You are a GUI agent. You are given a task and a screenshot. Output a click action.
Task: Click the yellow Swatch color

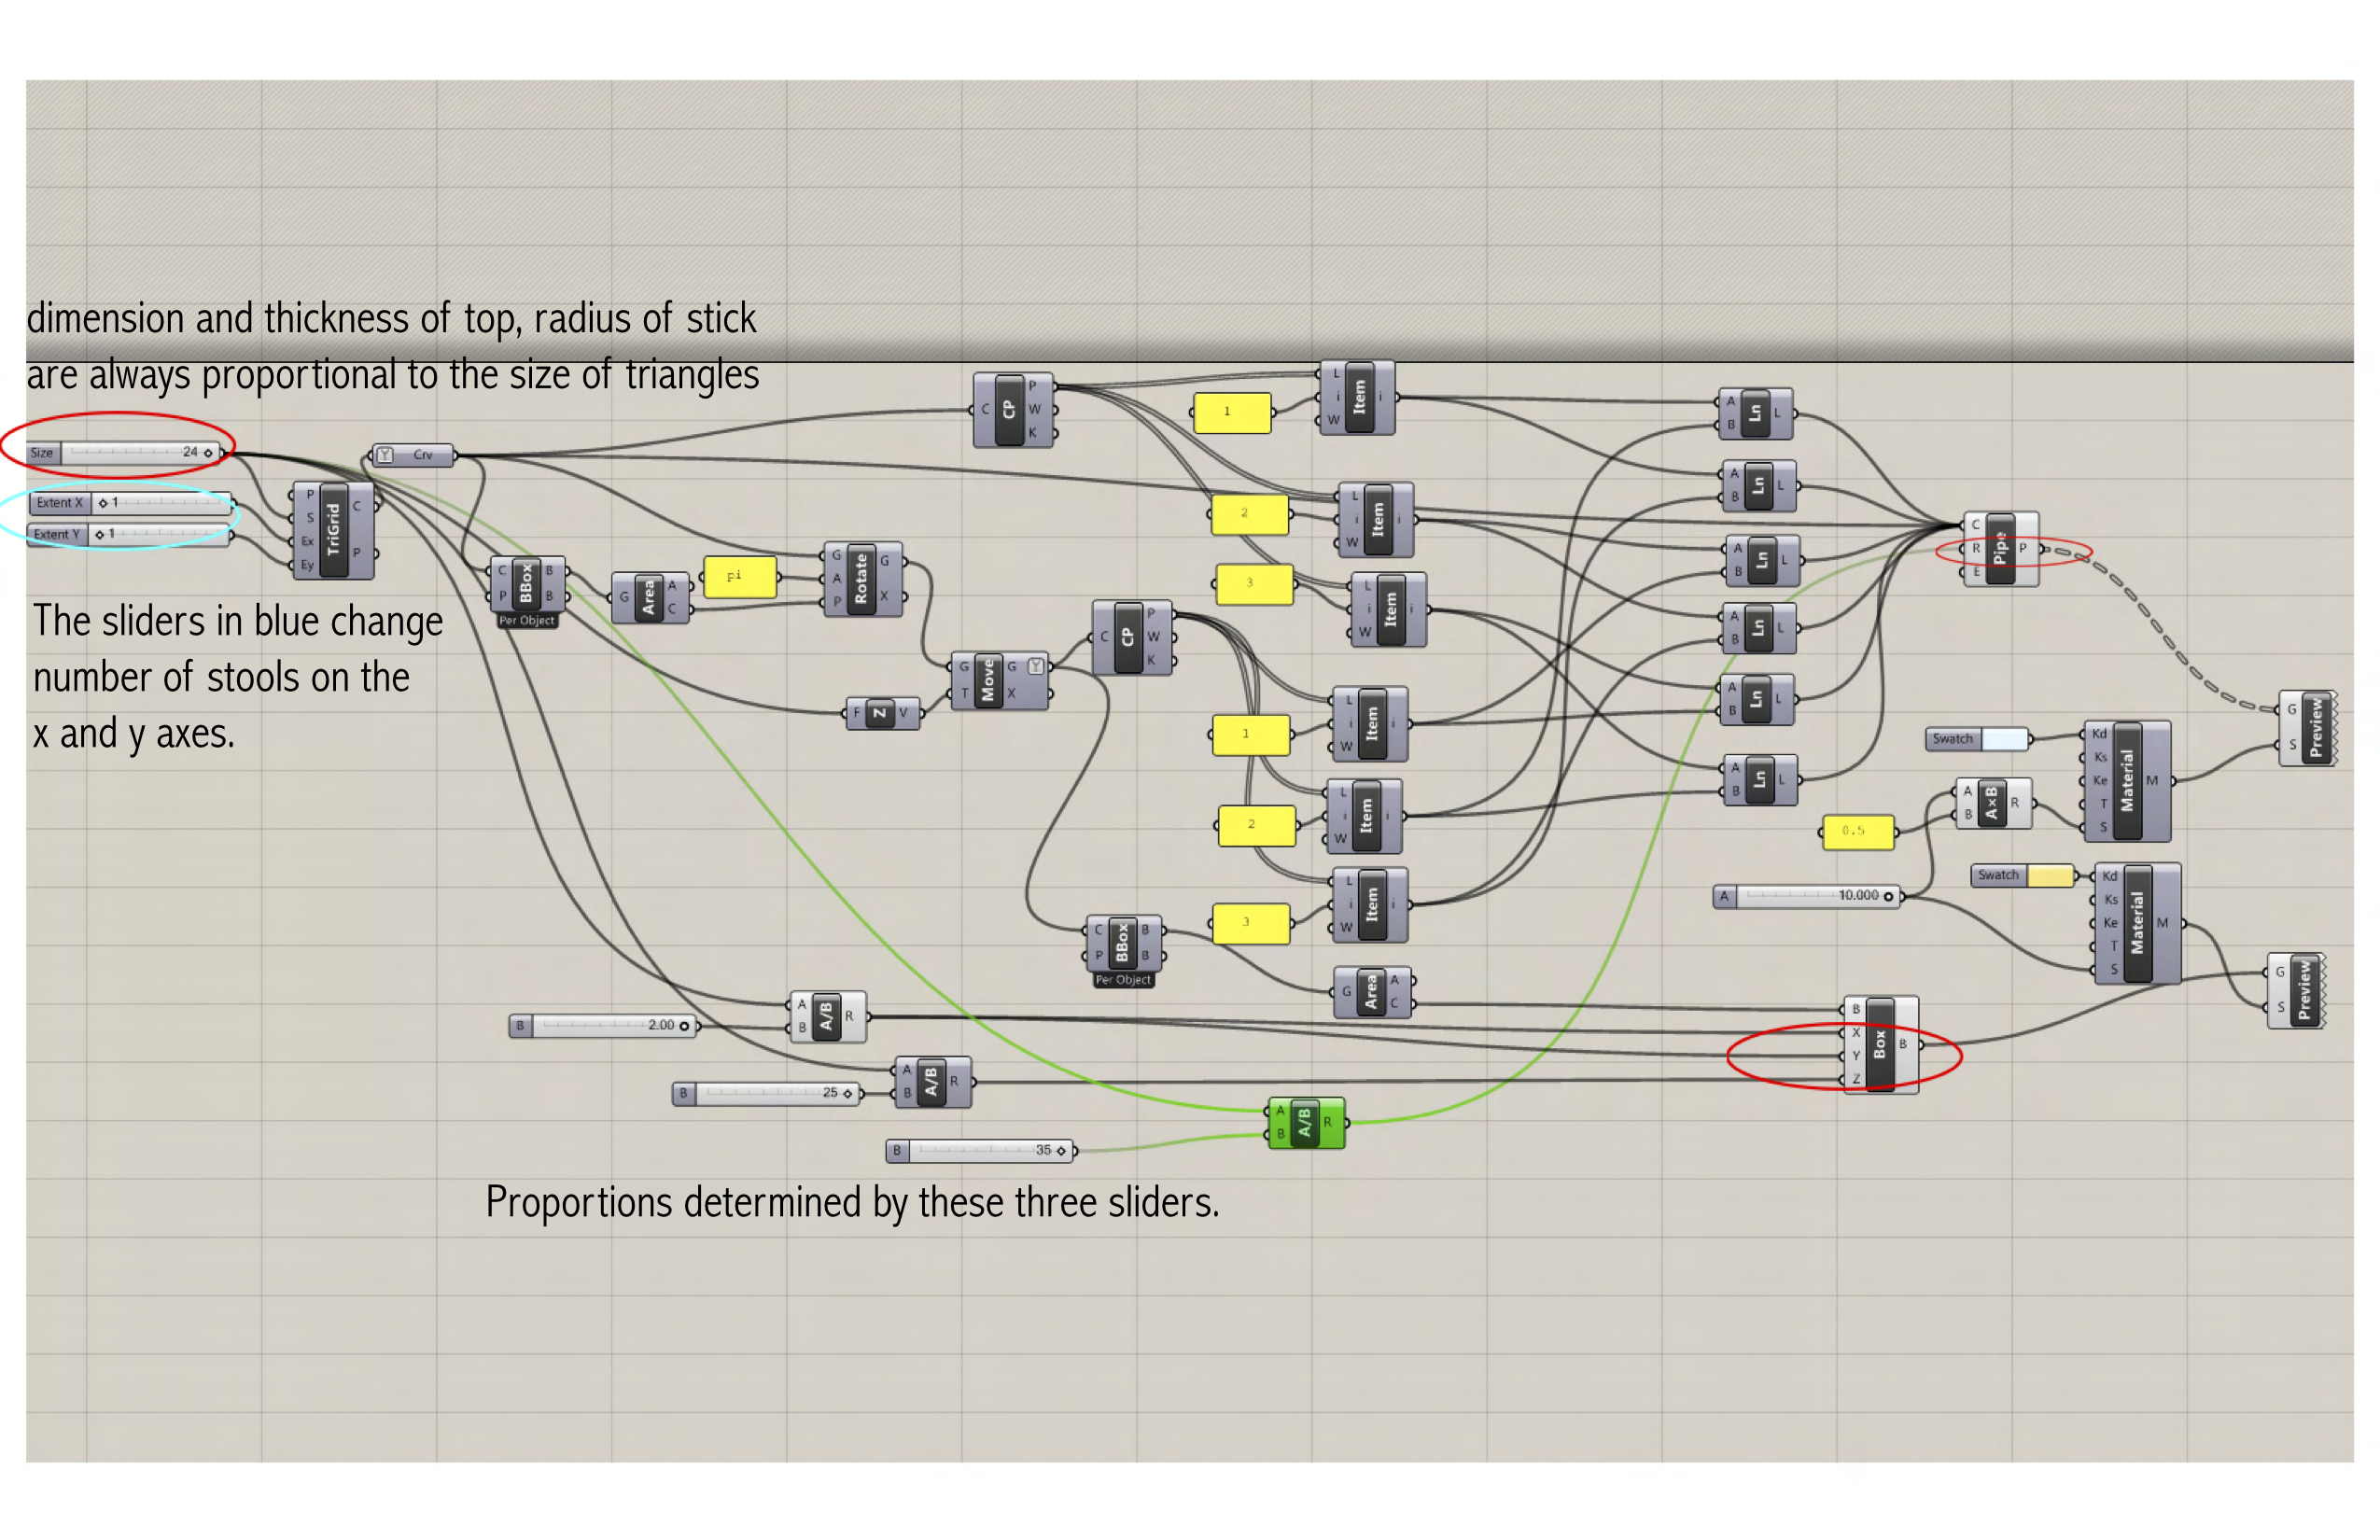coord(2050,876)
